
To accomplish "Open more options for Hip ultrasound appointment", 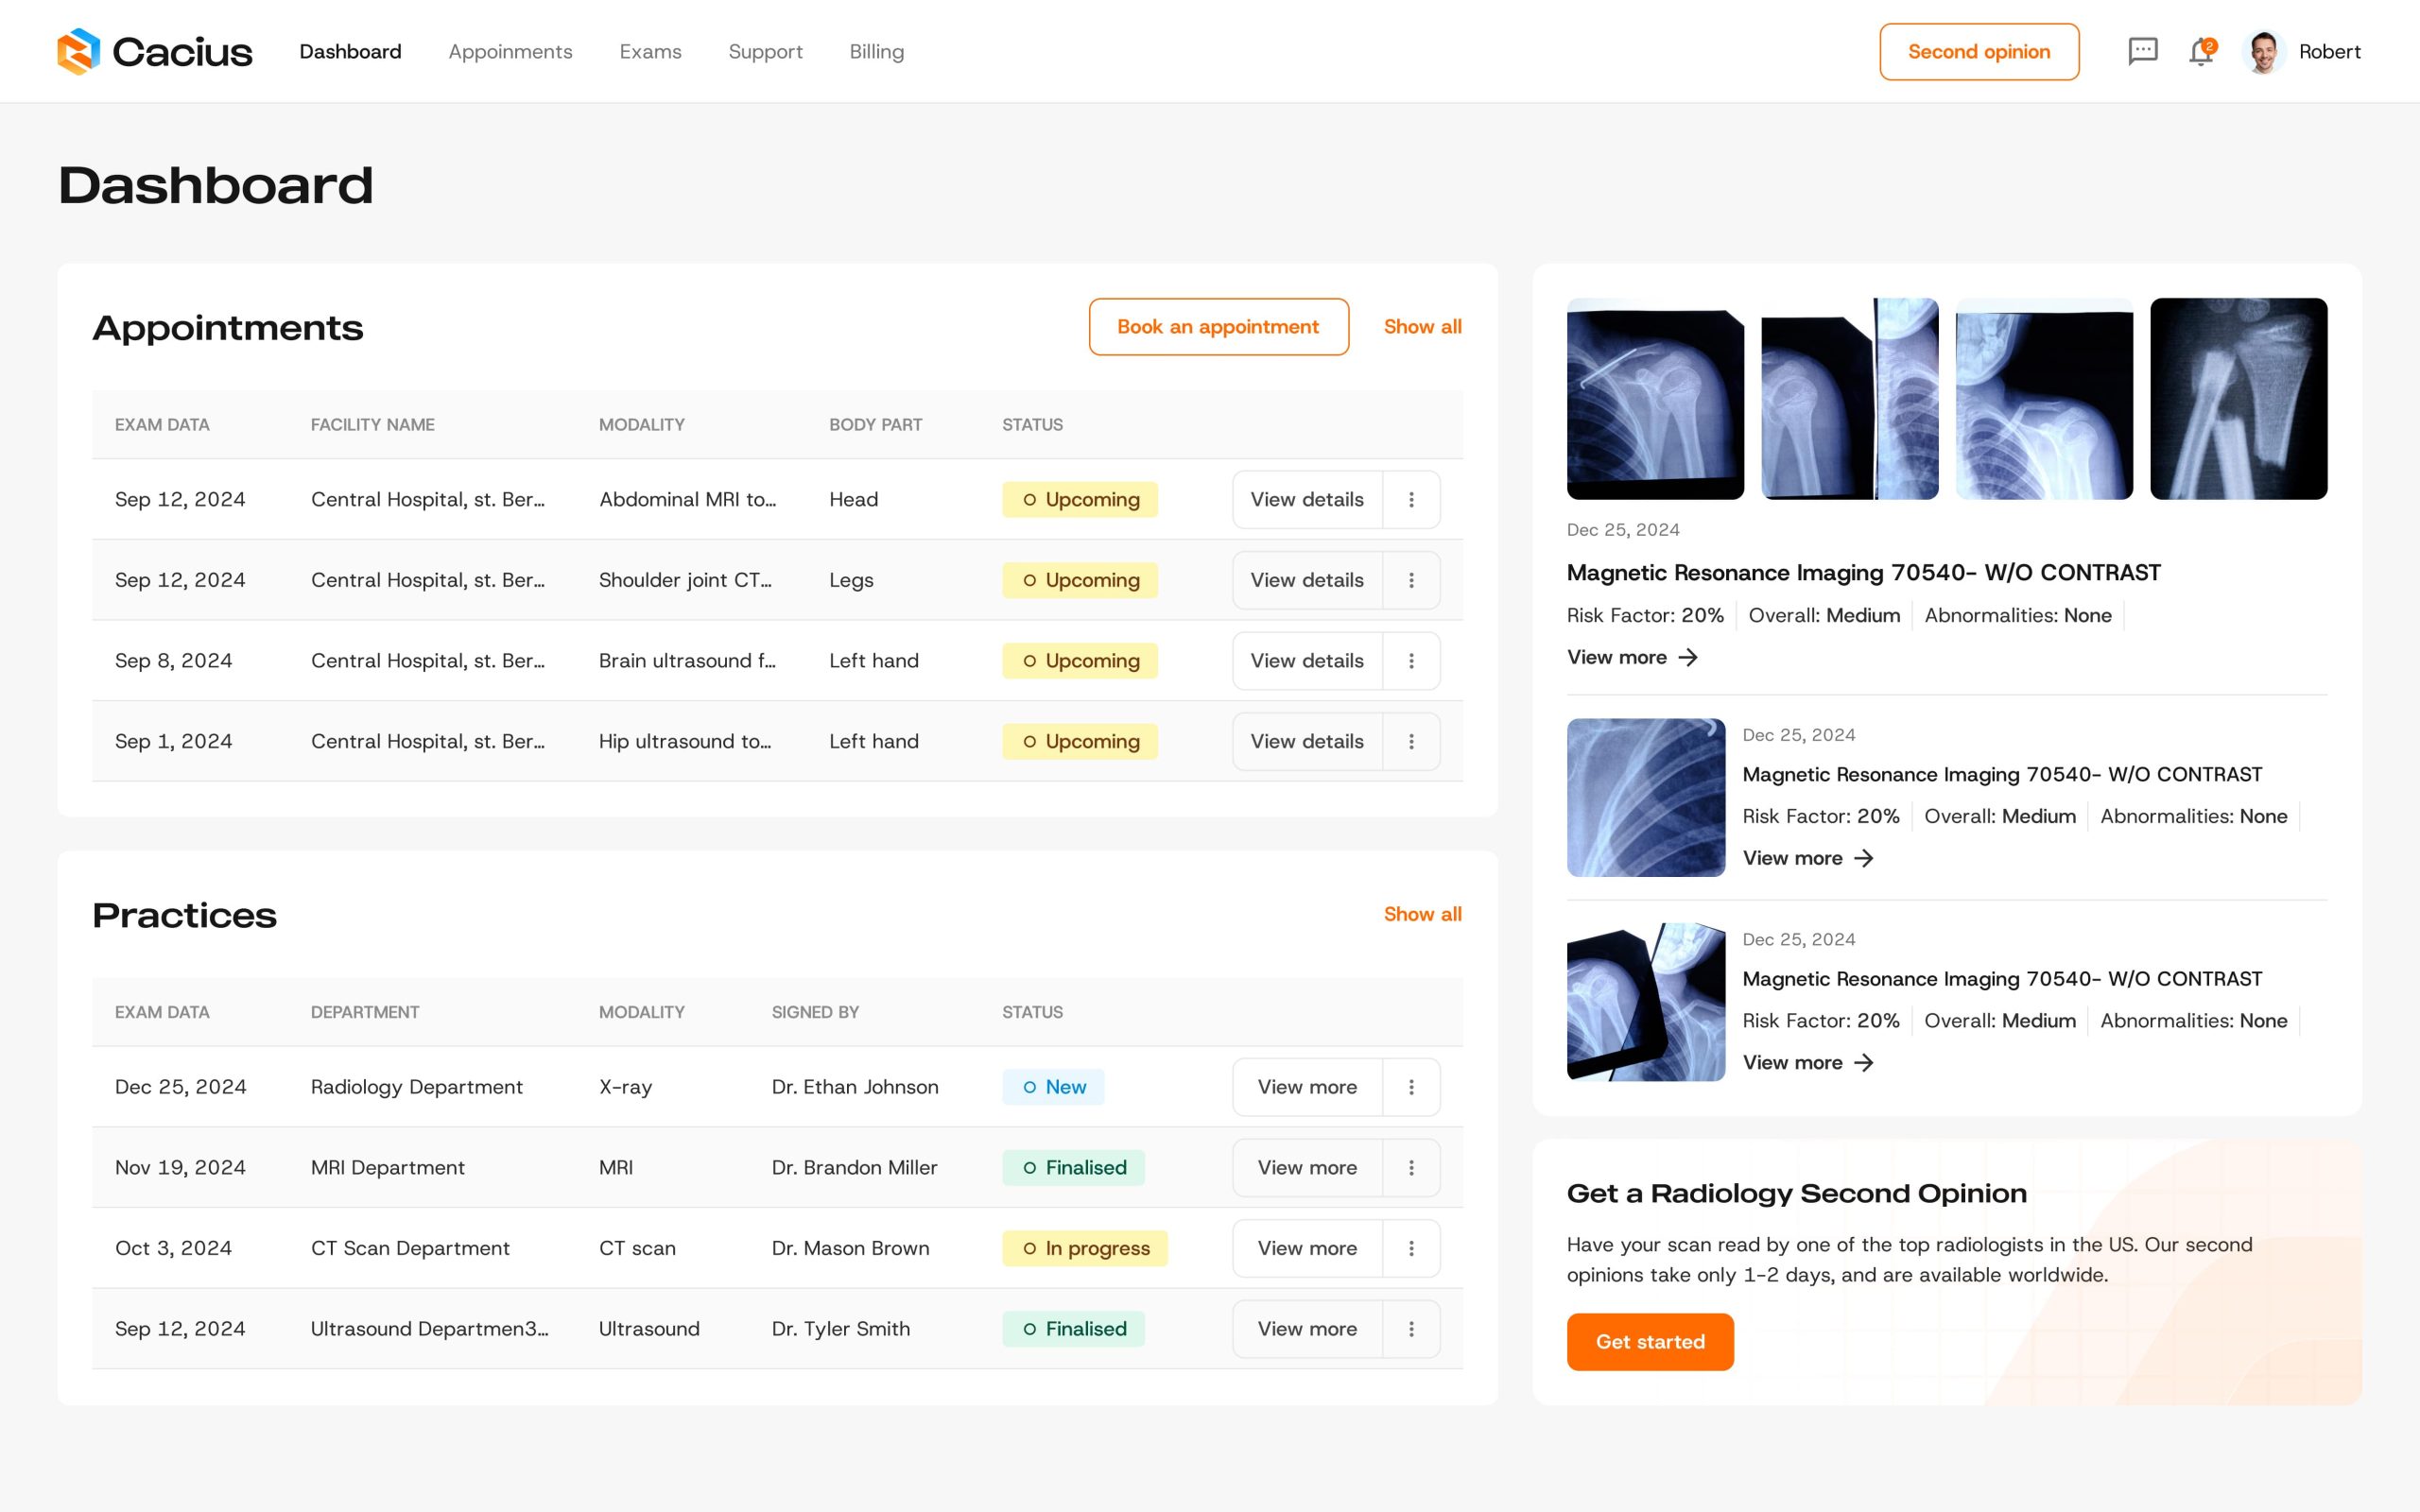I will [1411, 741].
